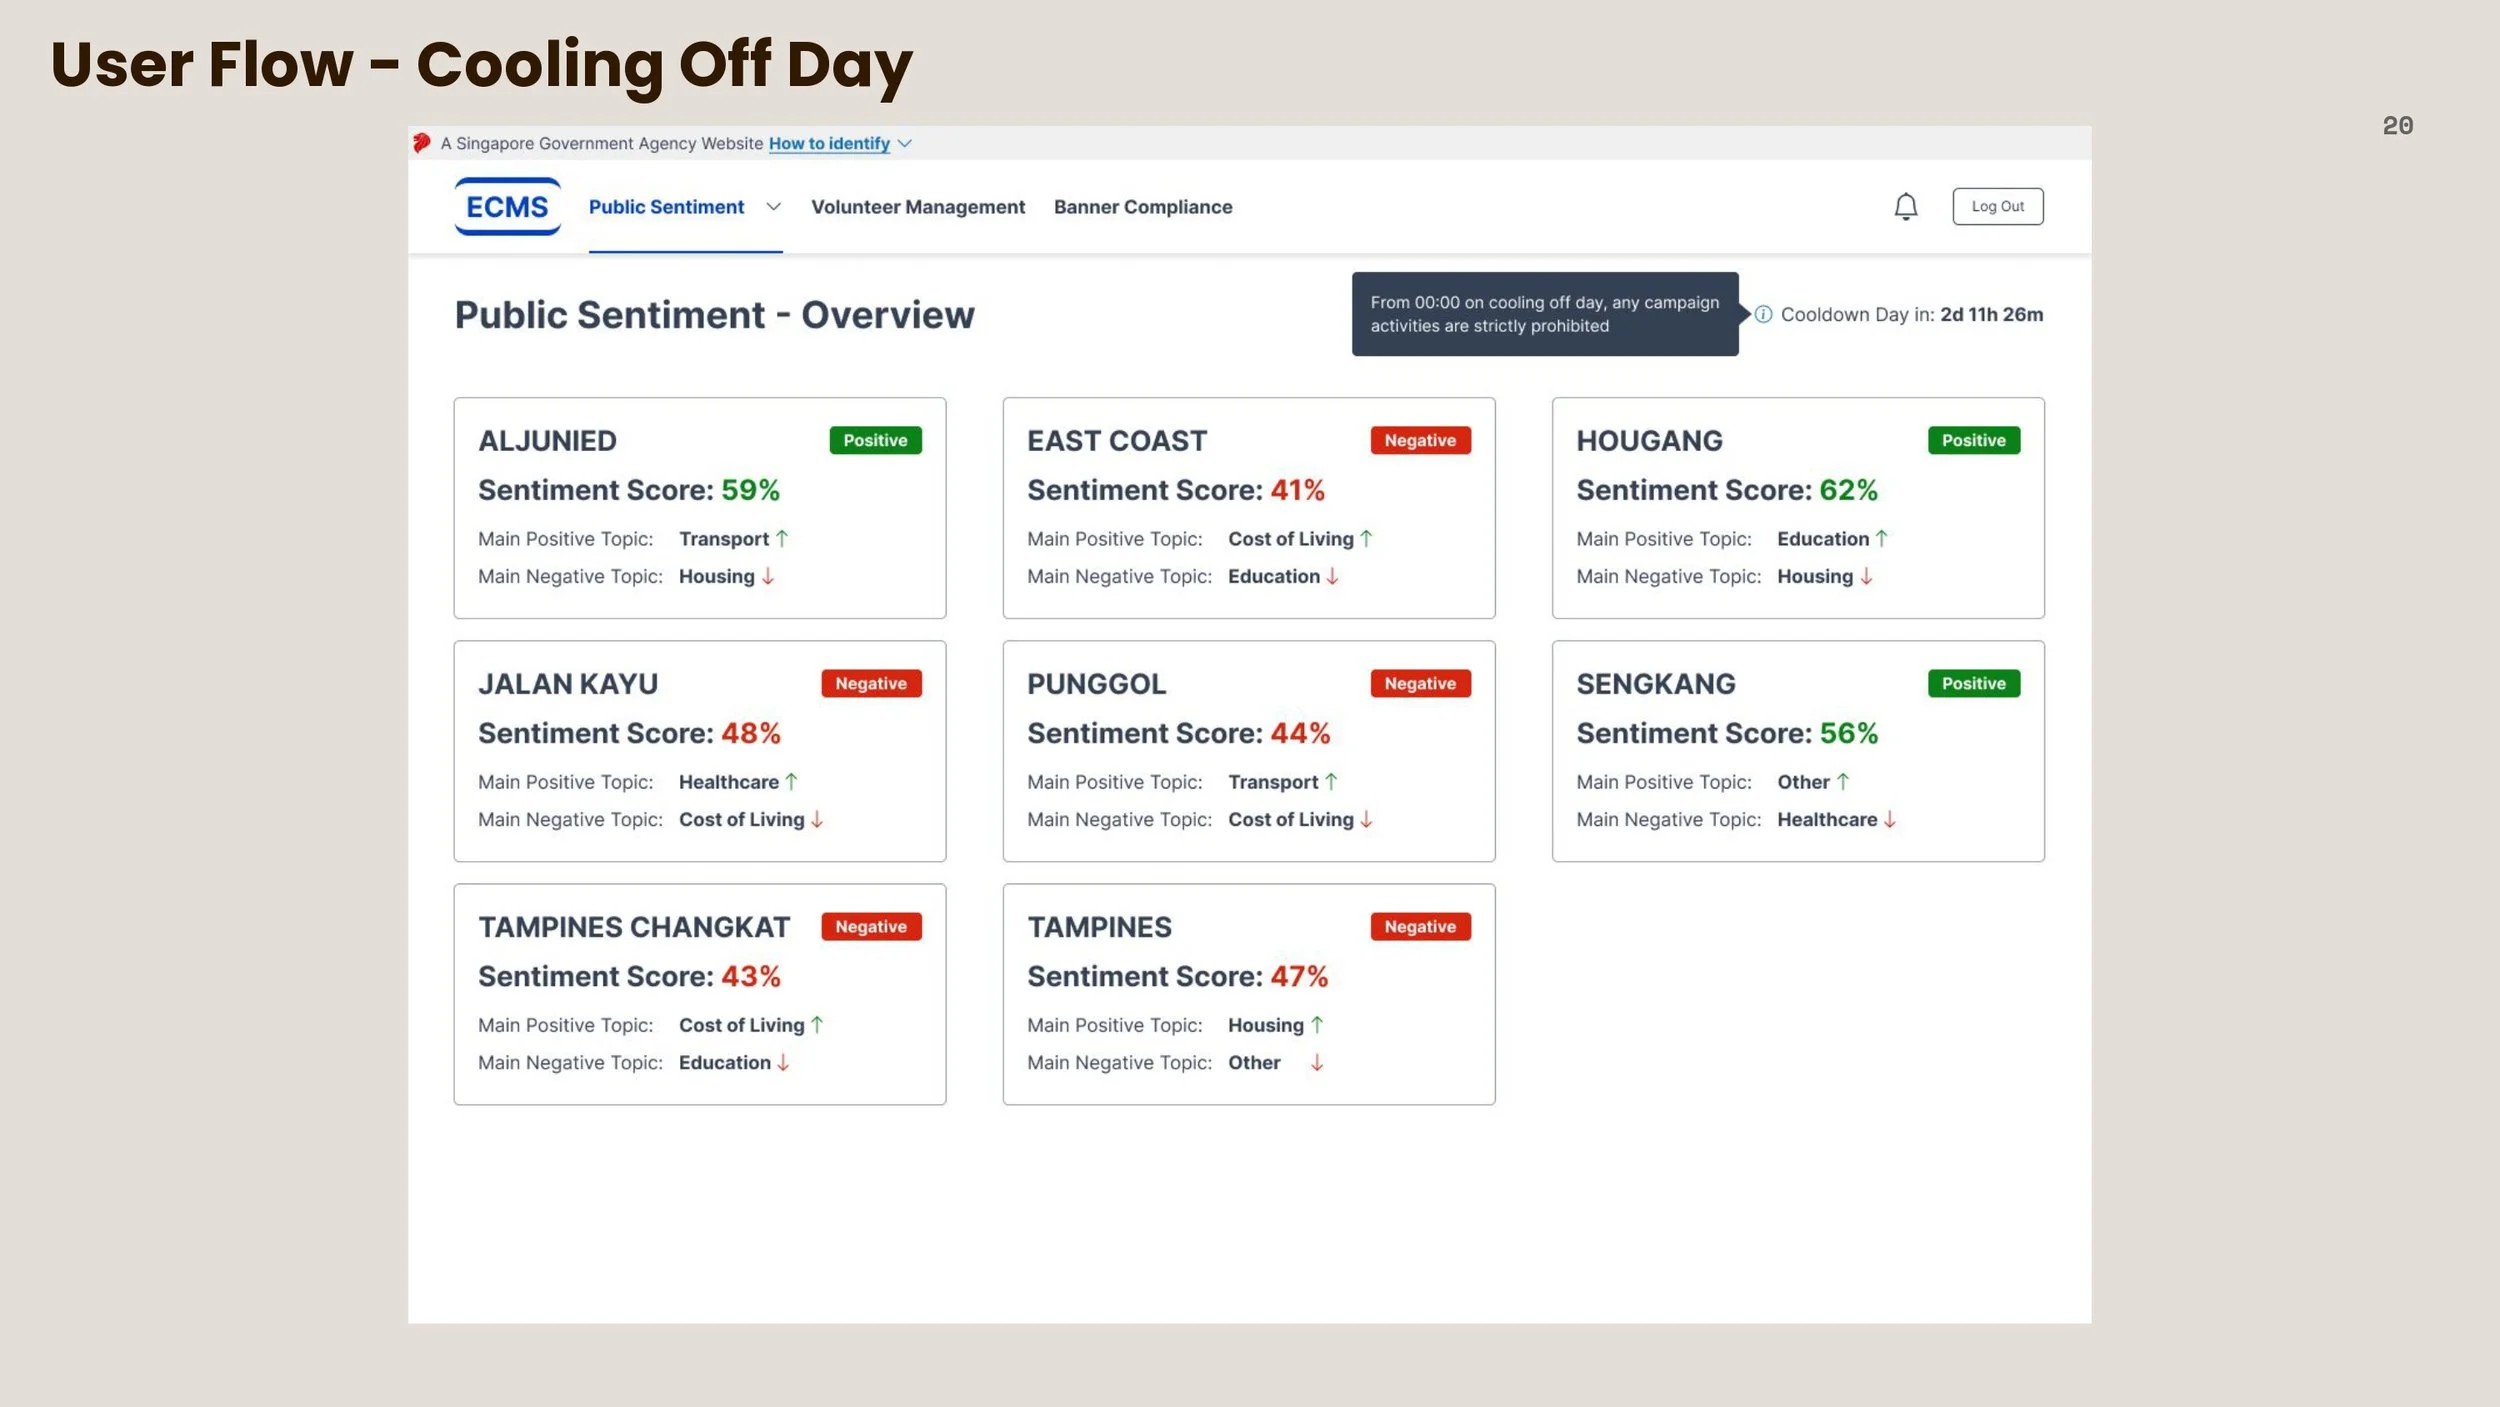Click the Positive badge on Sengkang card
Image resolution: width=2500 pixels, height=1407 pixels.
pyautogui.click(x=1973, y=683)
